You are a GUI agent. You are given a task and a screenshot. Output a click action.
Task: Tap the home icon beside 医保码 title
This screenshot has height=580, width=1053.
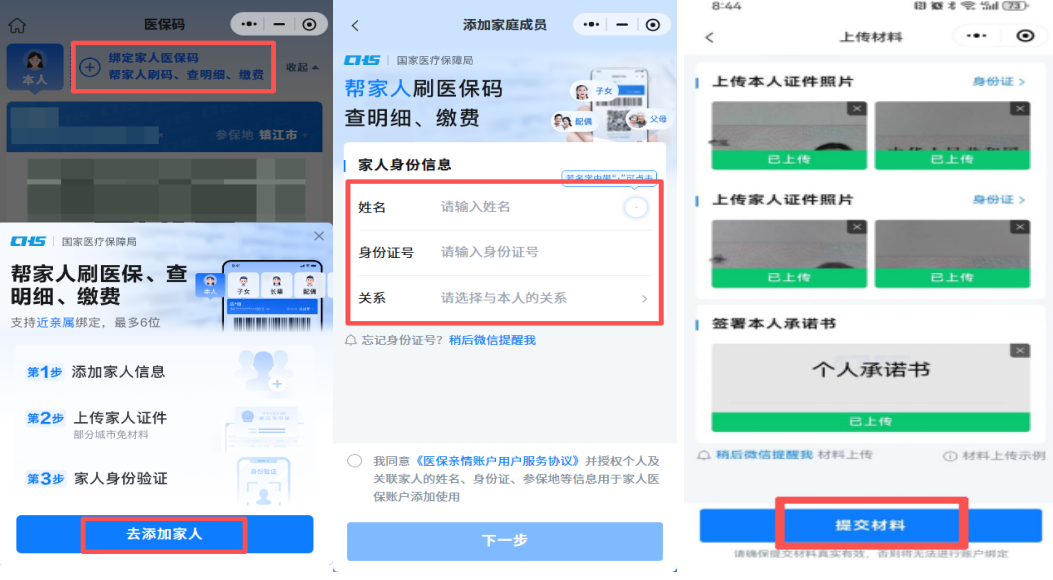pyautogui.click(x=17, y=25)
